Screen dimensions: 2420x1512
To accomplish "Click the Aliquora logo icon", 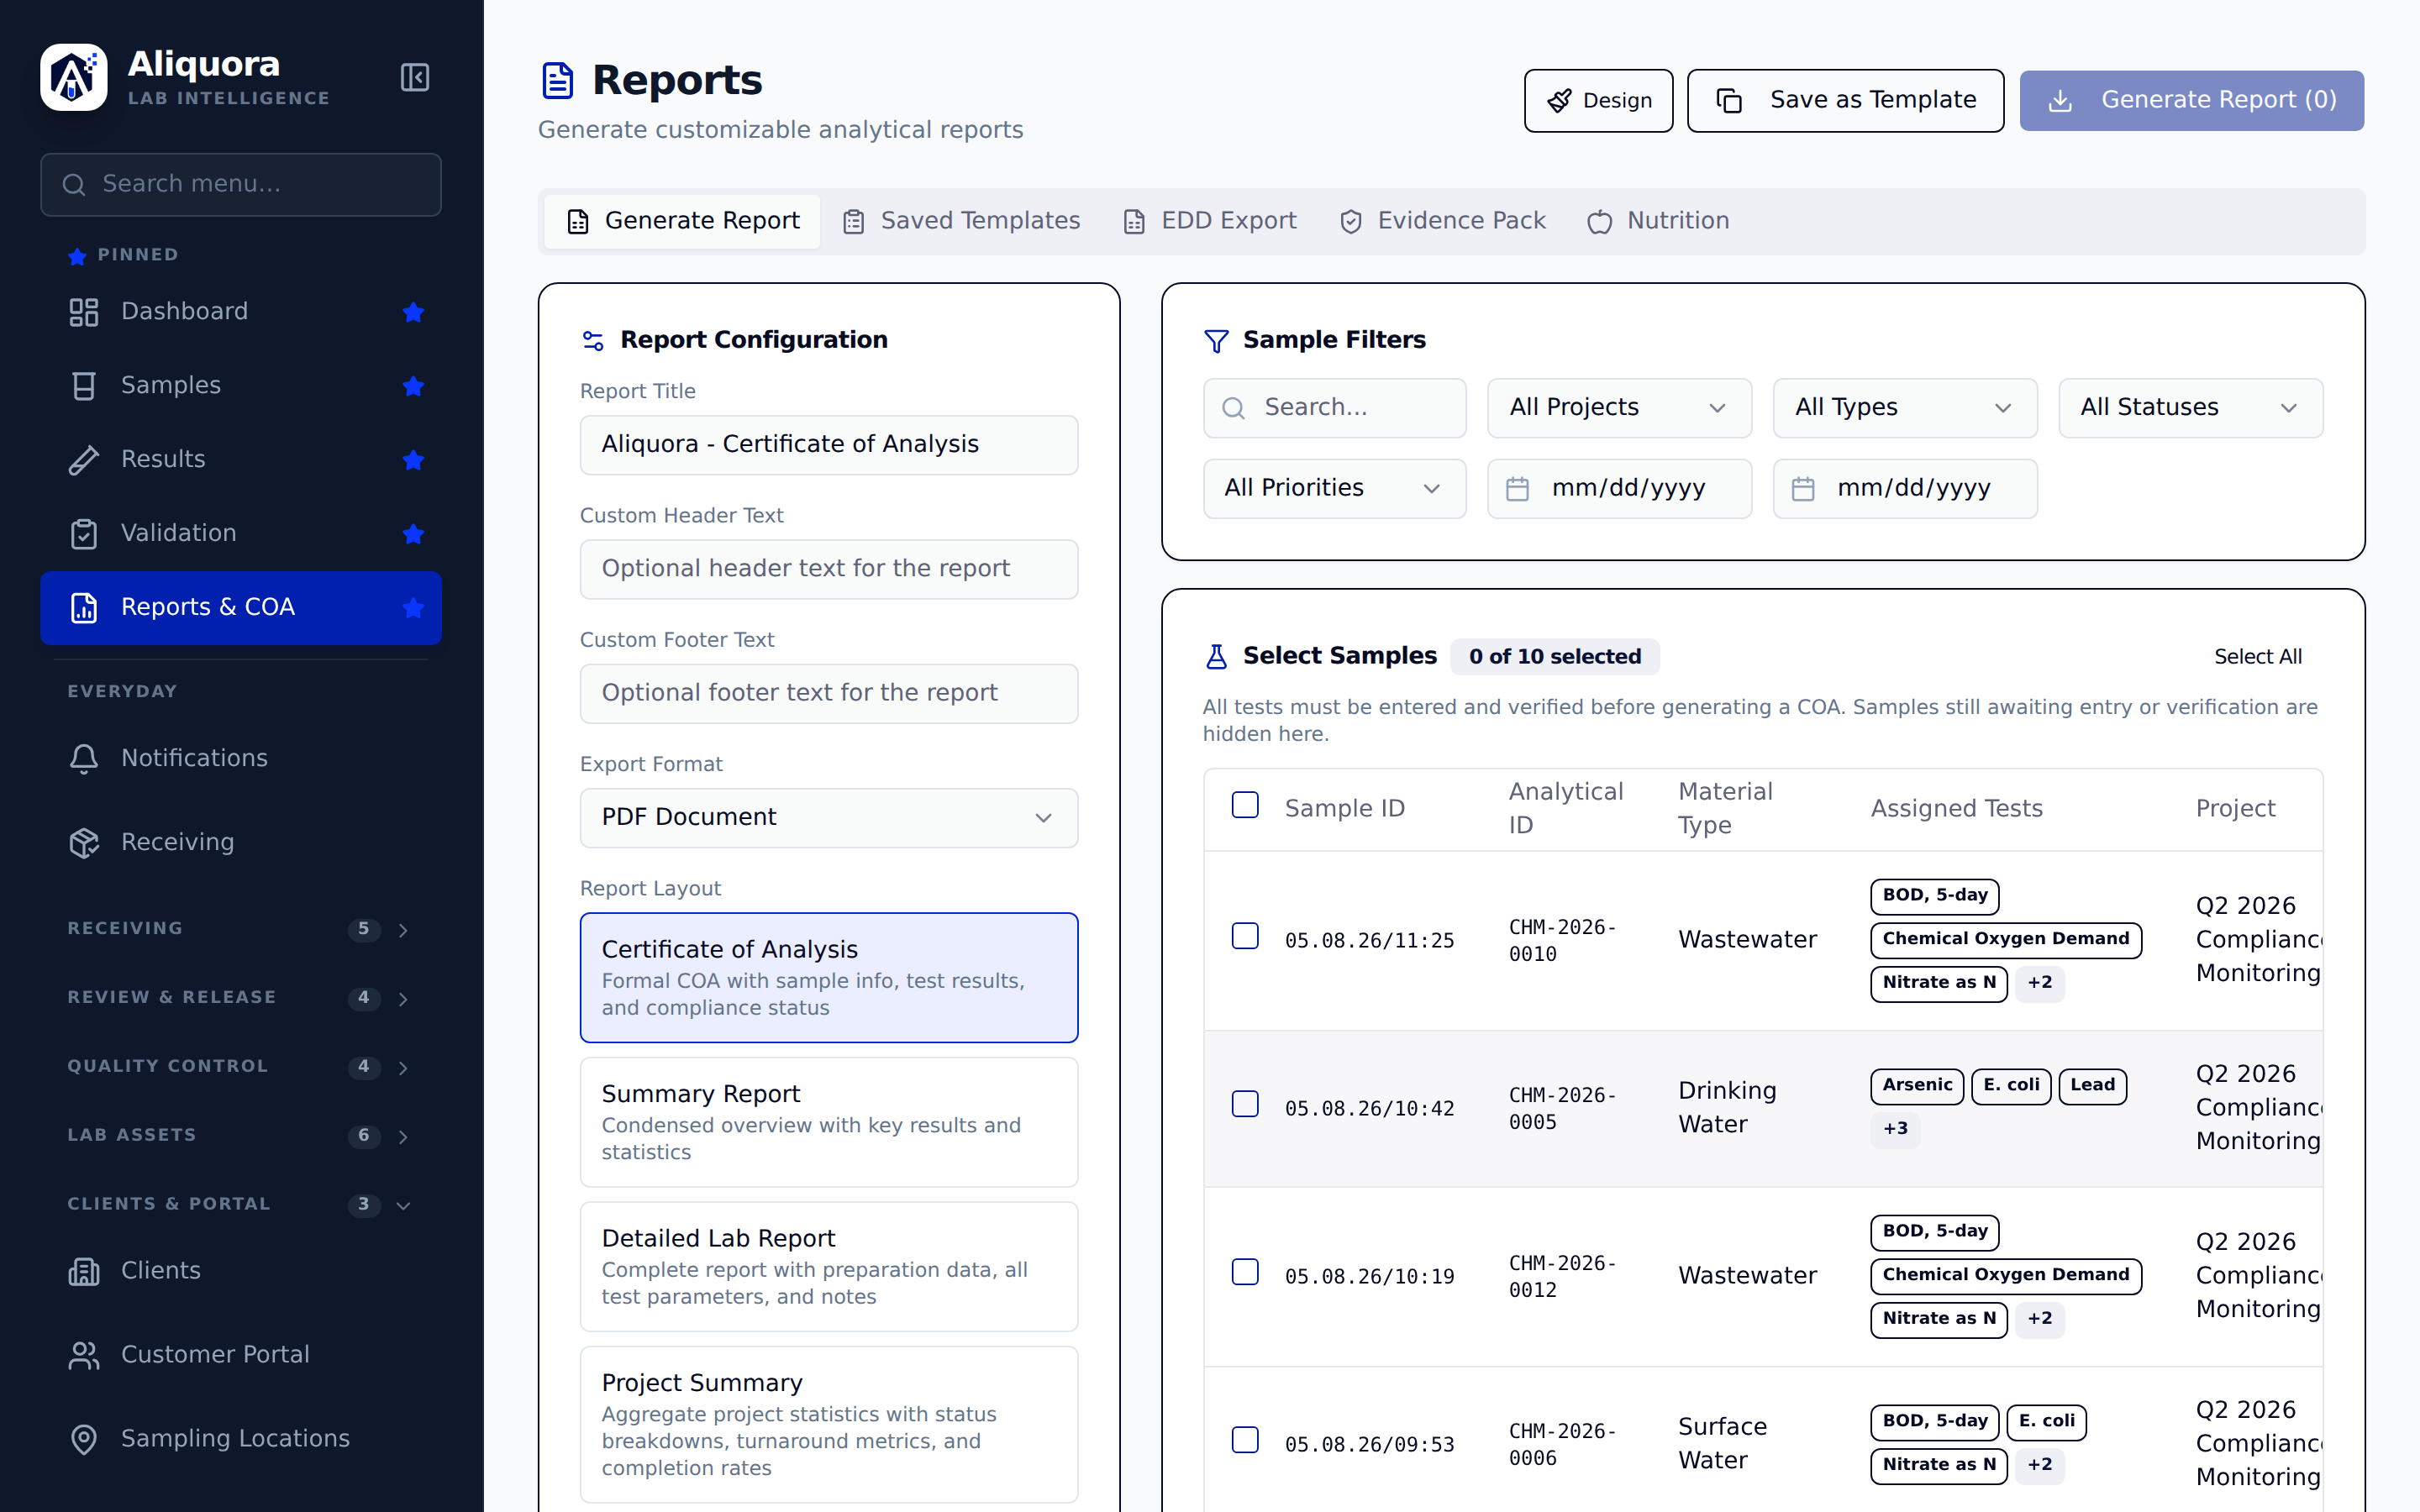I will (74, 77).
